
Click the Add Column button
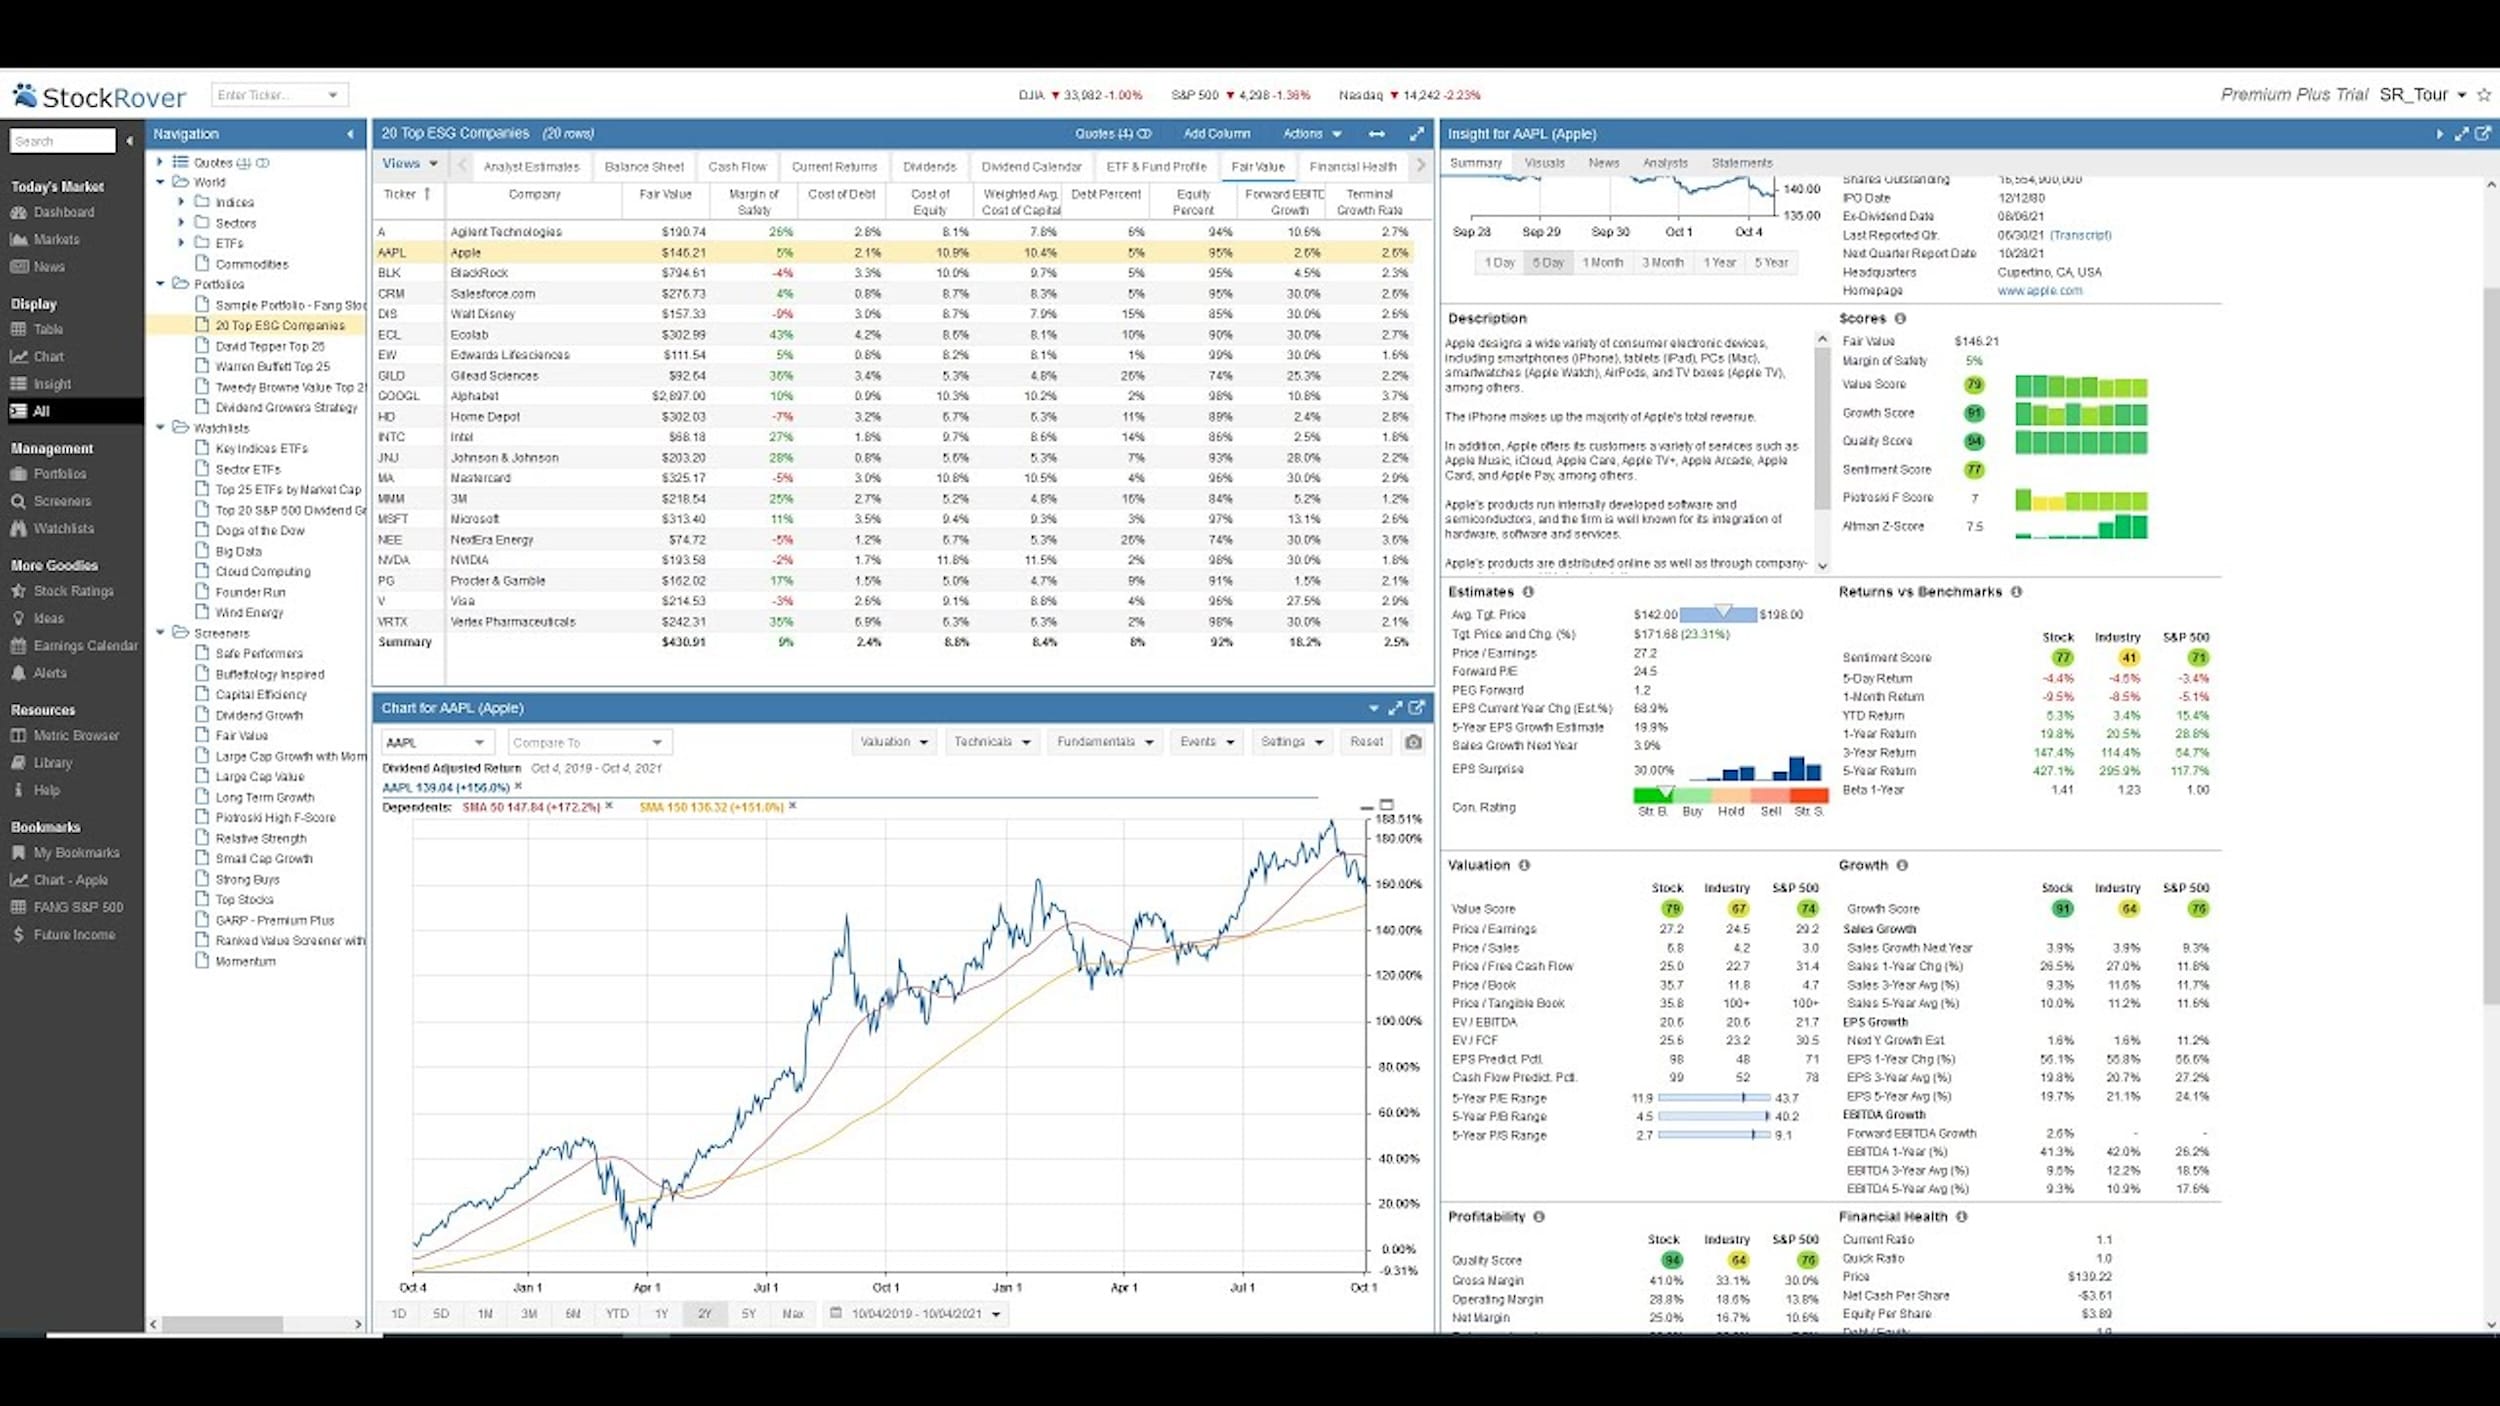(x=1216, y=133)
